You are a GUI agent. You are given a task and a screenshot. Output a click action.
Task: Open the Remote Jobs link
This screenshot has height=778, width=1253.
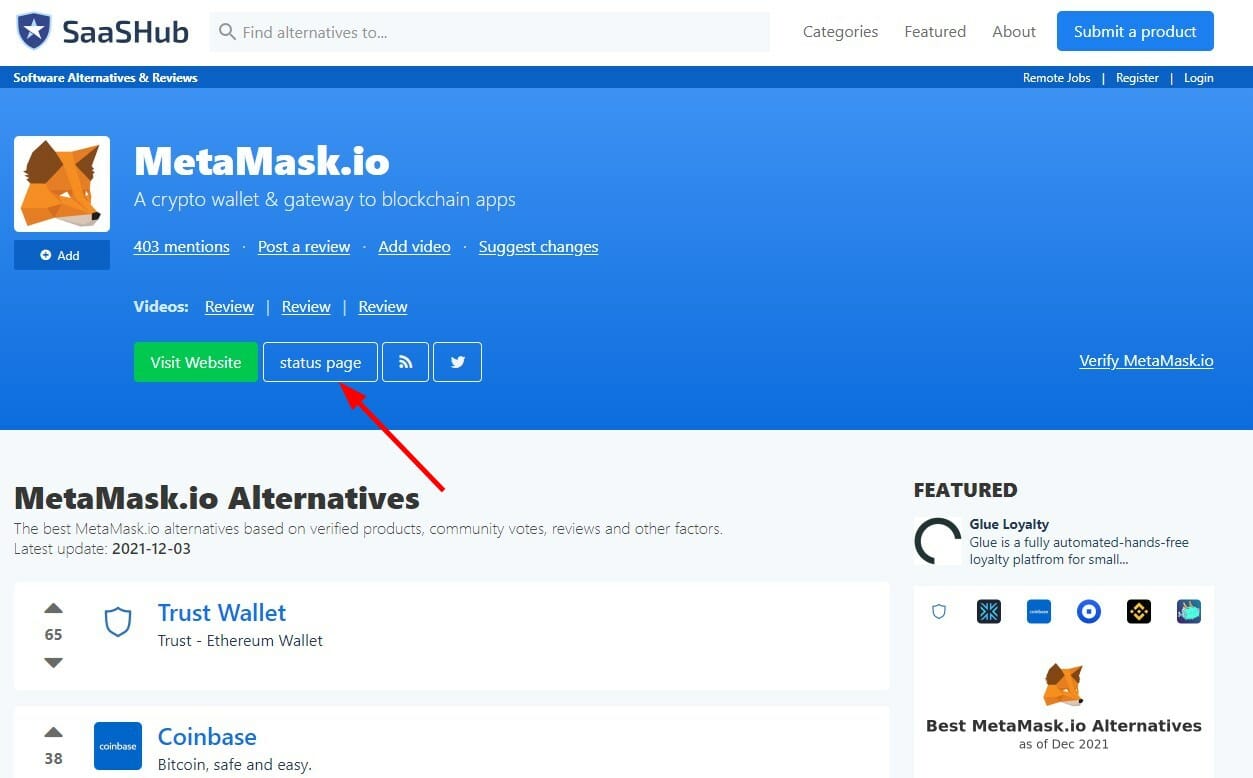(1057, 77)
